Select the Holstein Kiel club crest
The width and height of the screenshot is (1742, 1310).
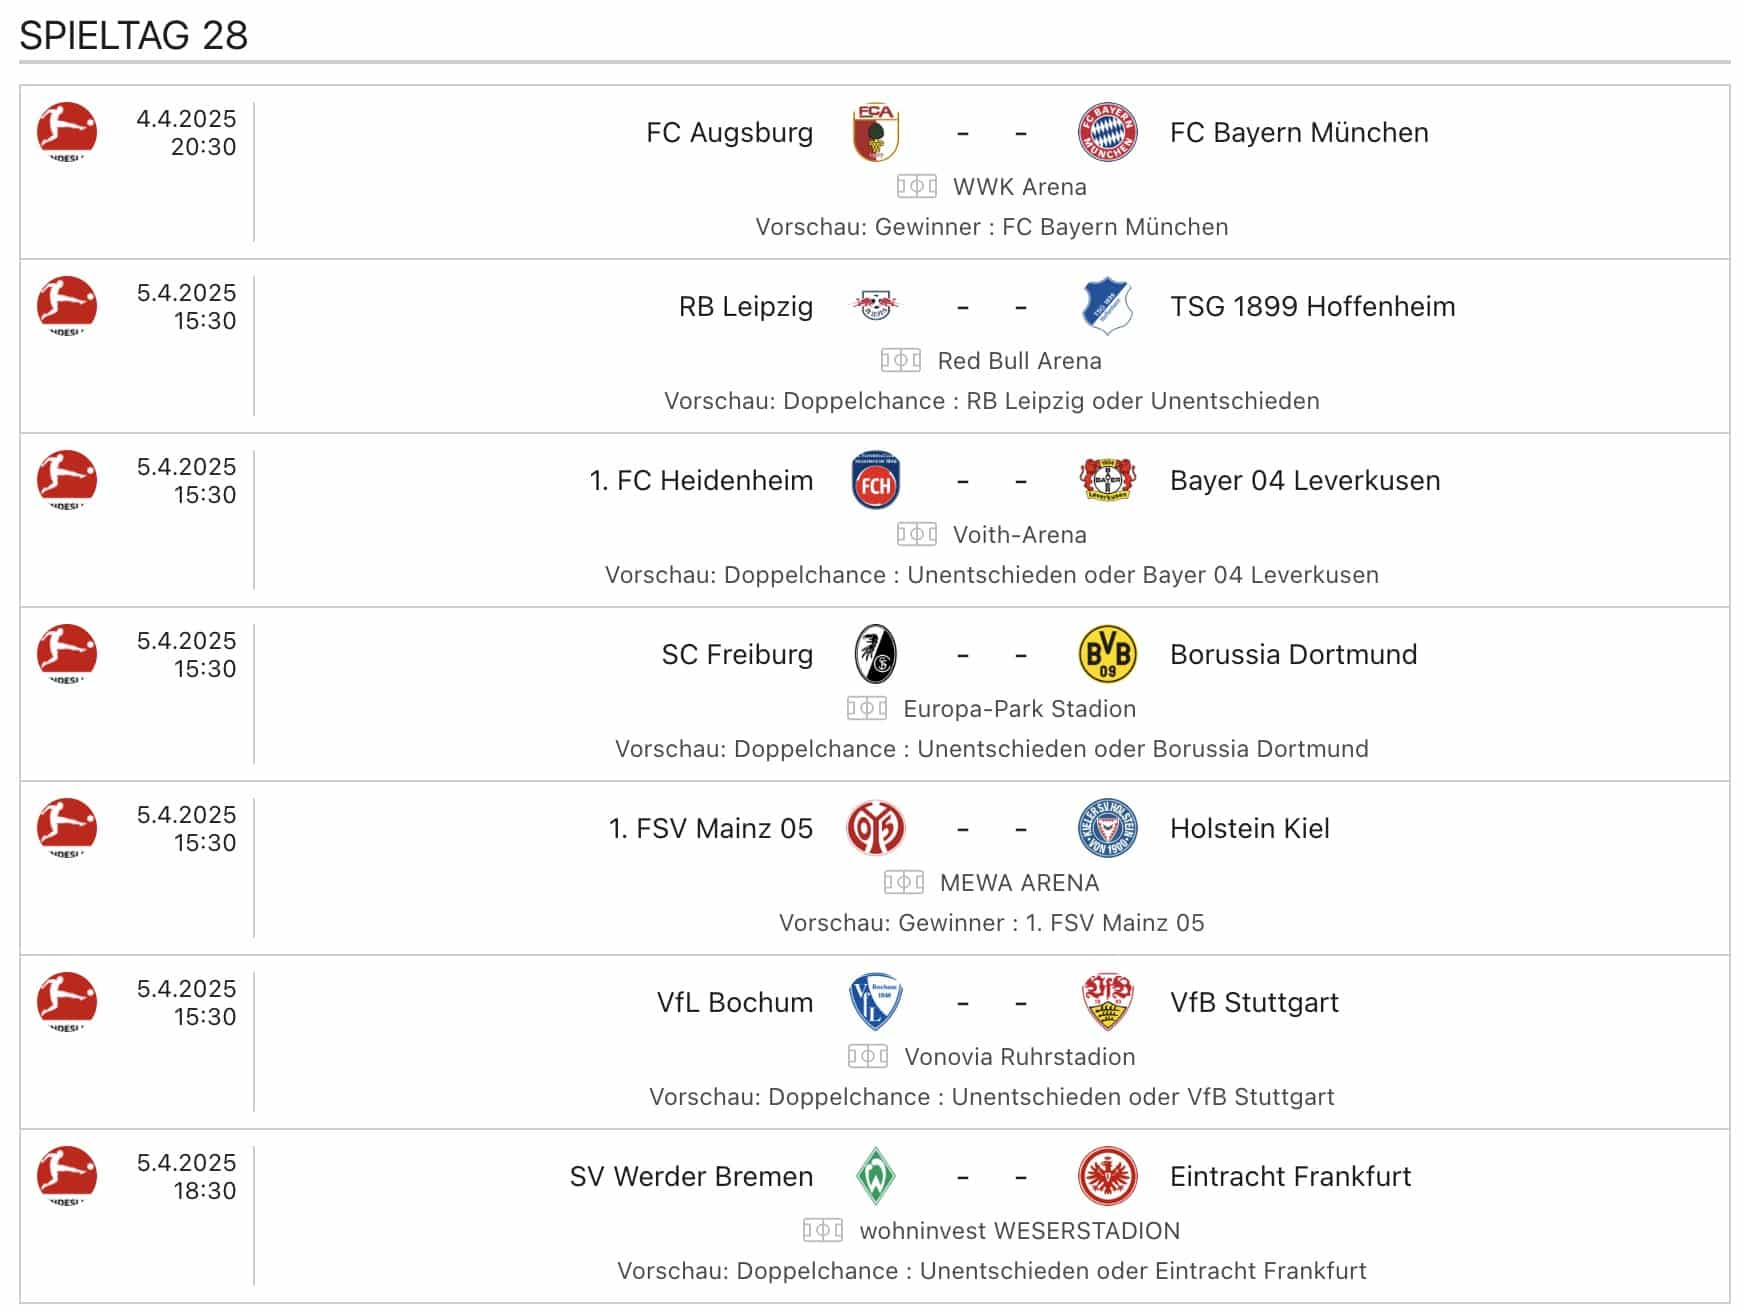[x=1108, y=828]
